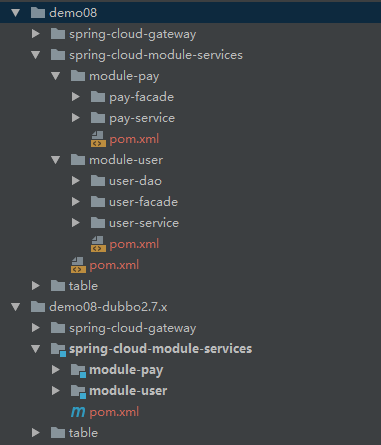Click folder icon of table under demo08-dubbo2.7.x

(58, 433)
